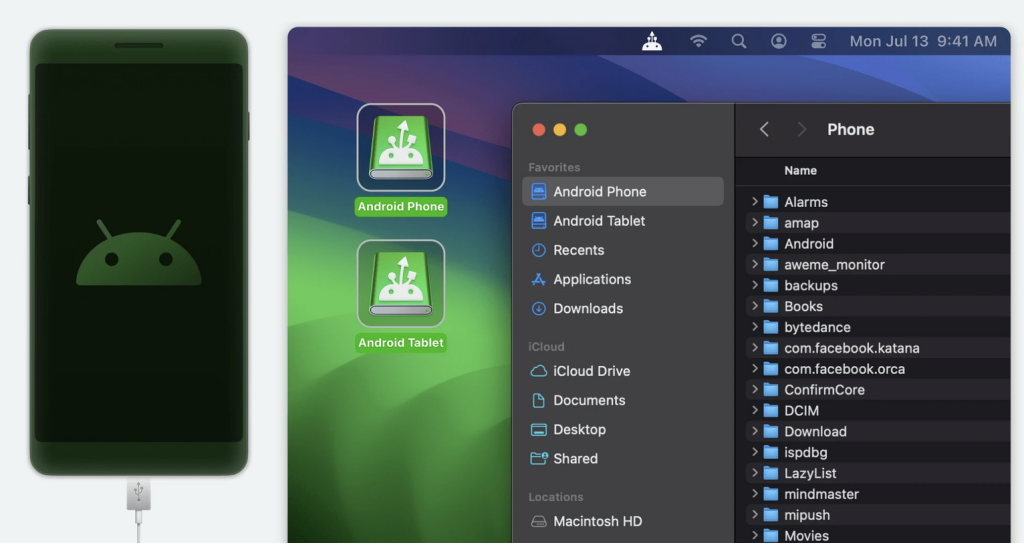Select the aweme_monitor folder icon
The image size is (1024, 545).
[x=771, y=264]
